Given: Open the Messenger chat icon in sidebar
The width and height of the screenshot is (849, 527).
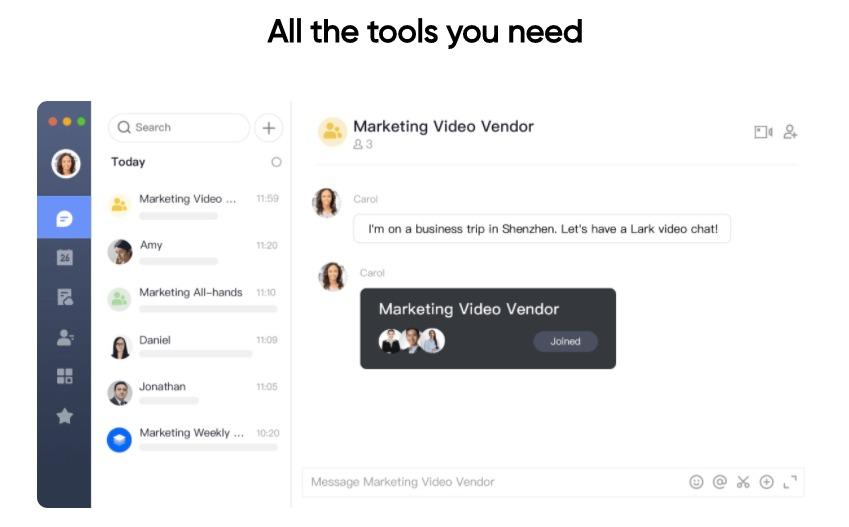Looking at the screenshot, I should (x=64, y=218).
